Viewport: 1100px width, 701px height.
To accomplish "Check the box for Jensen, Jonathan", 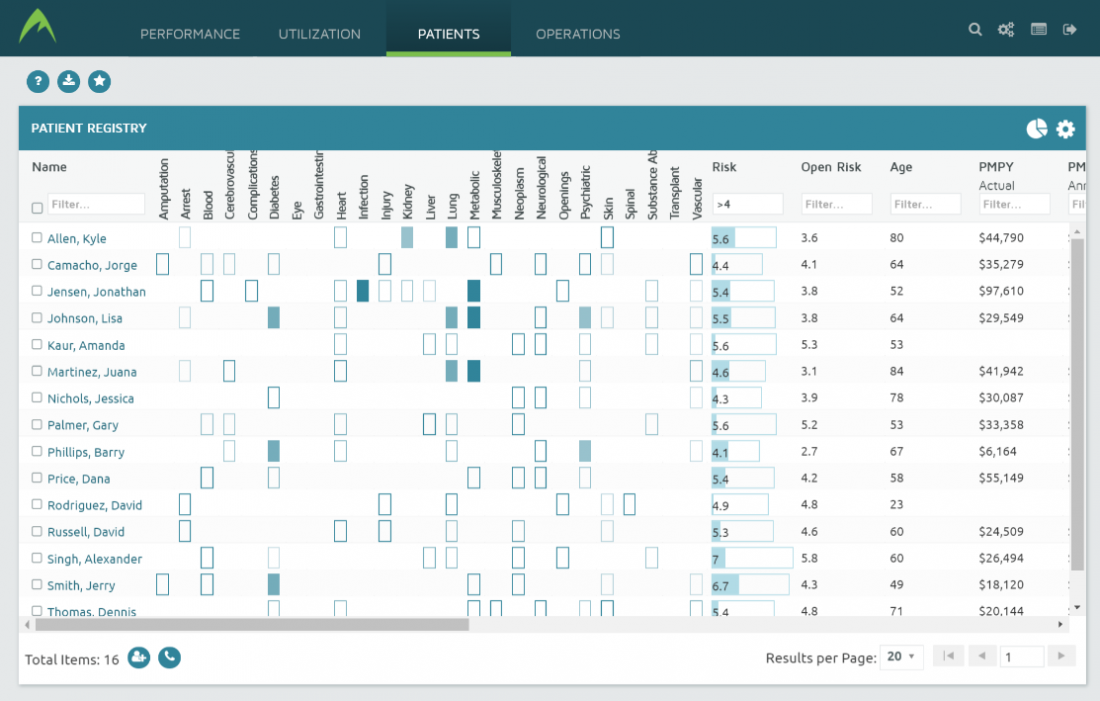I will pos(36,291).
